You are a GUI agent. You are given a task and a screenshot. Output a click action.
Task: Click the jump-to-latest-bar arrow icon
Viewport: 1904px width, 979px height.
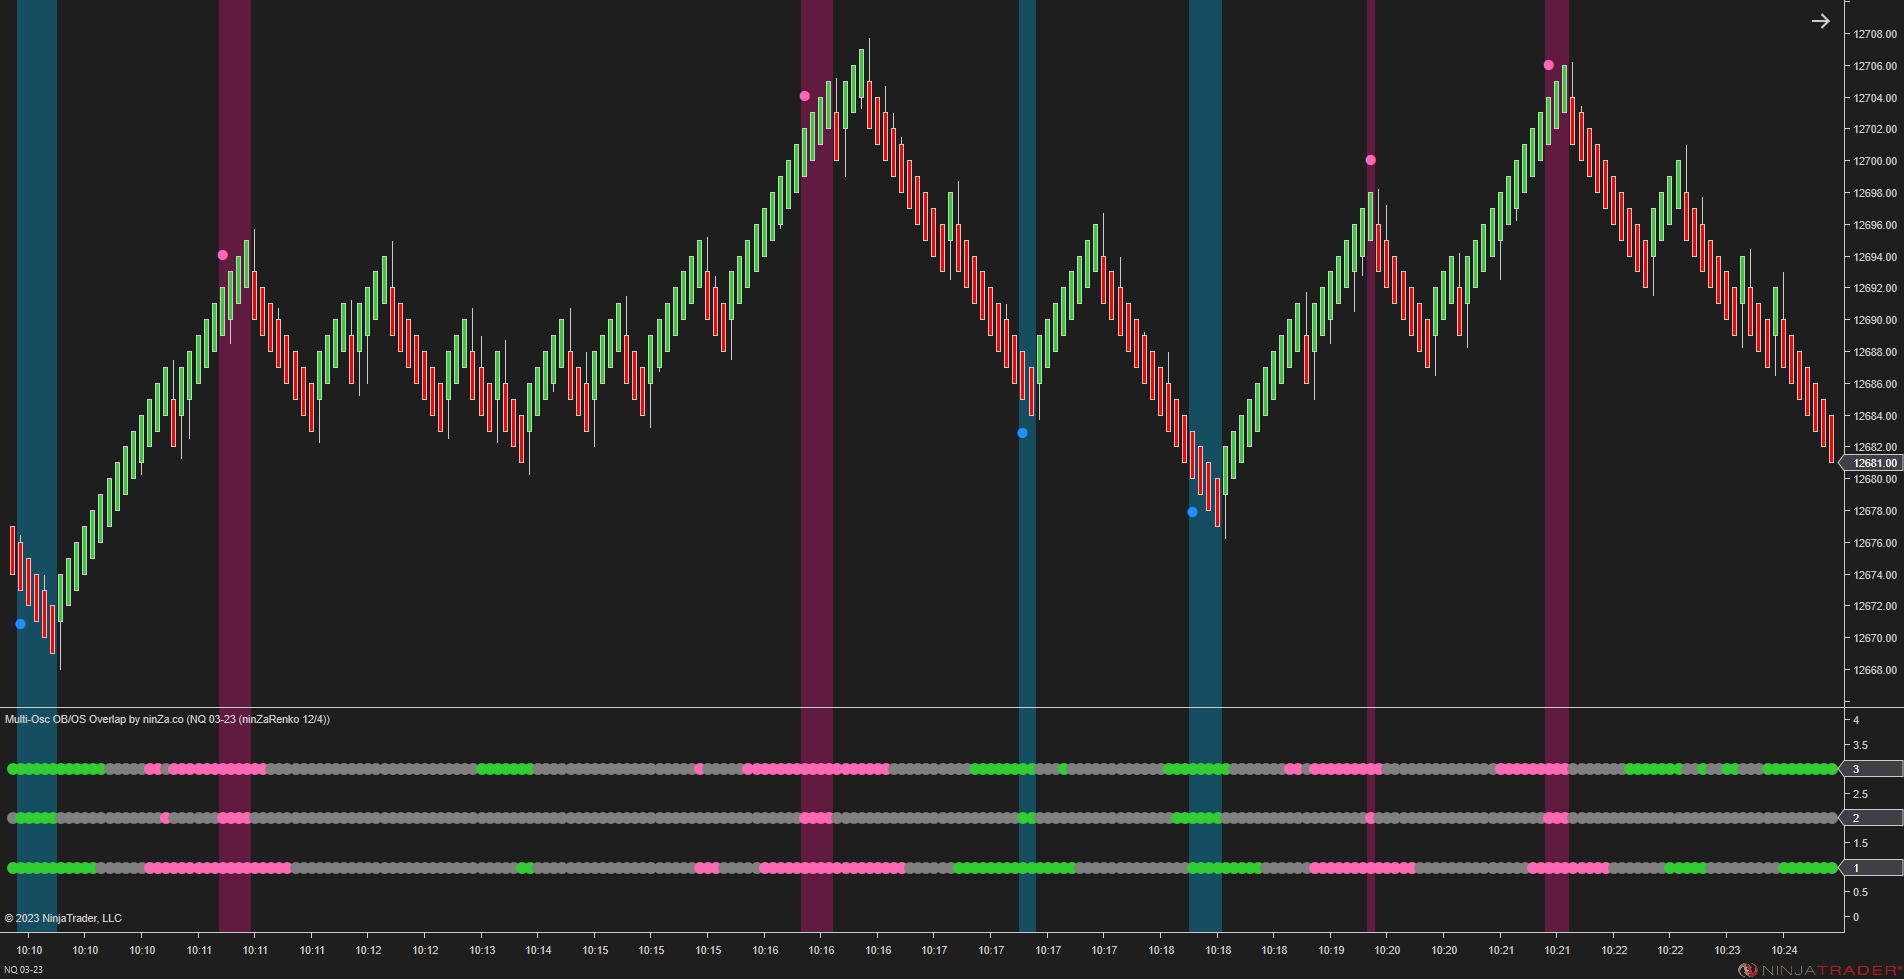click(x=1820, y=20)
